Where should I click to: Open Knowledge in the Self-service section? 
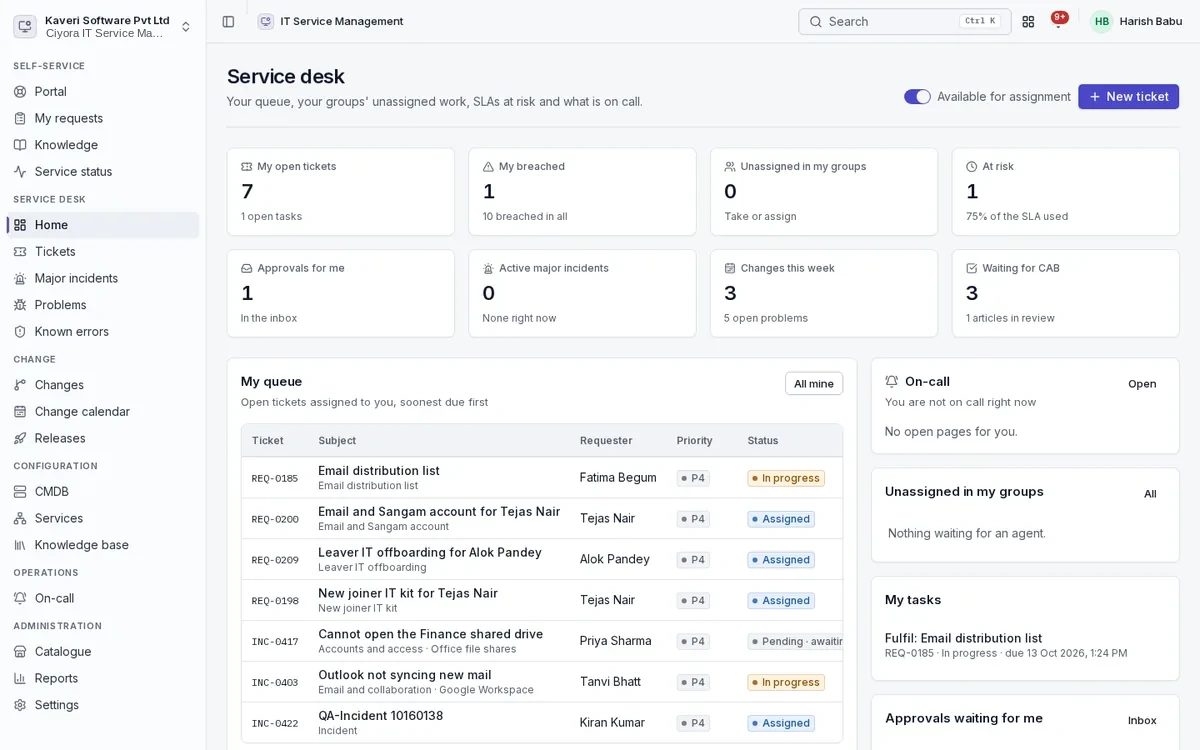point(103,145)
